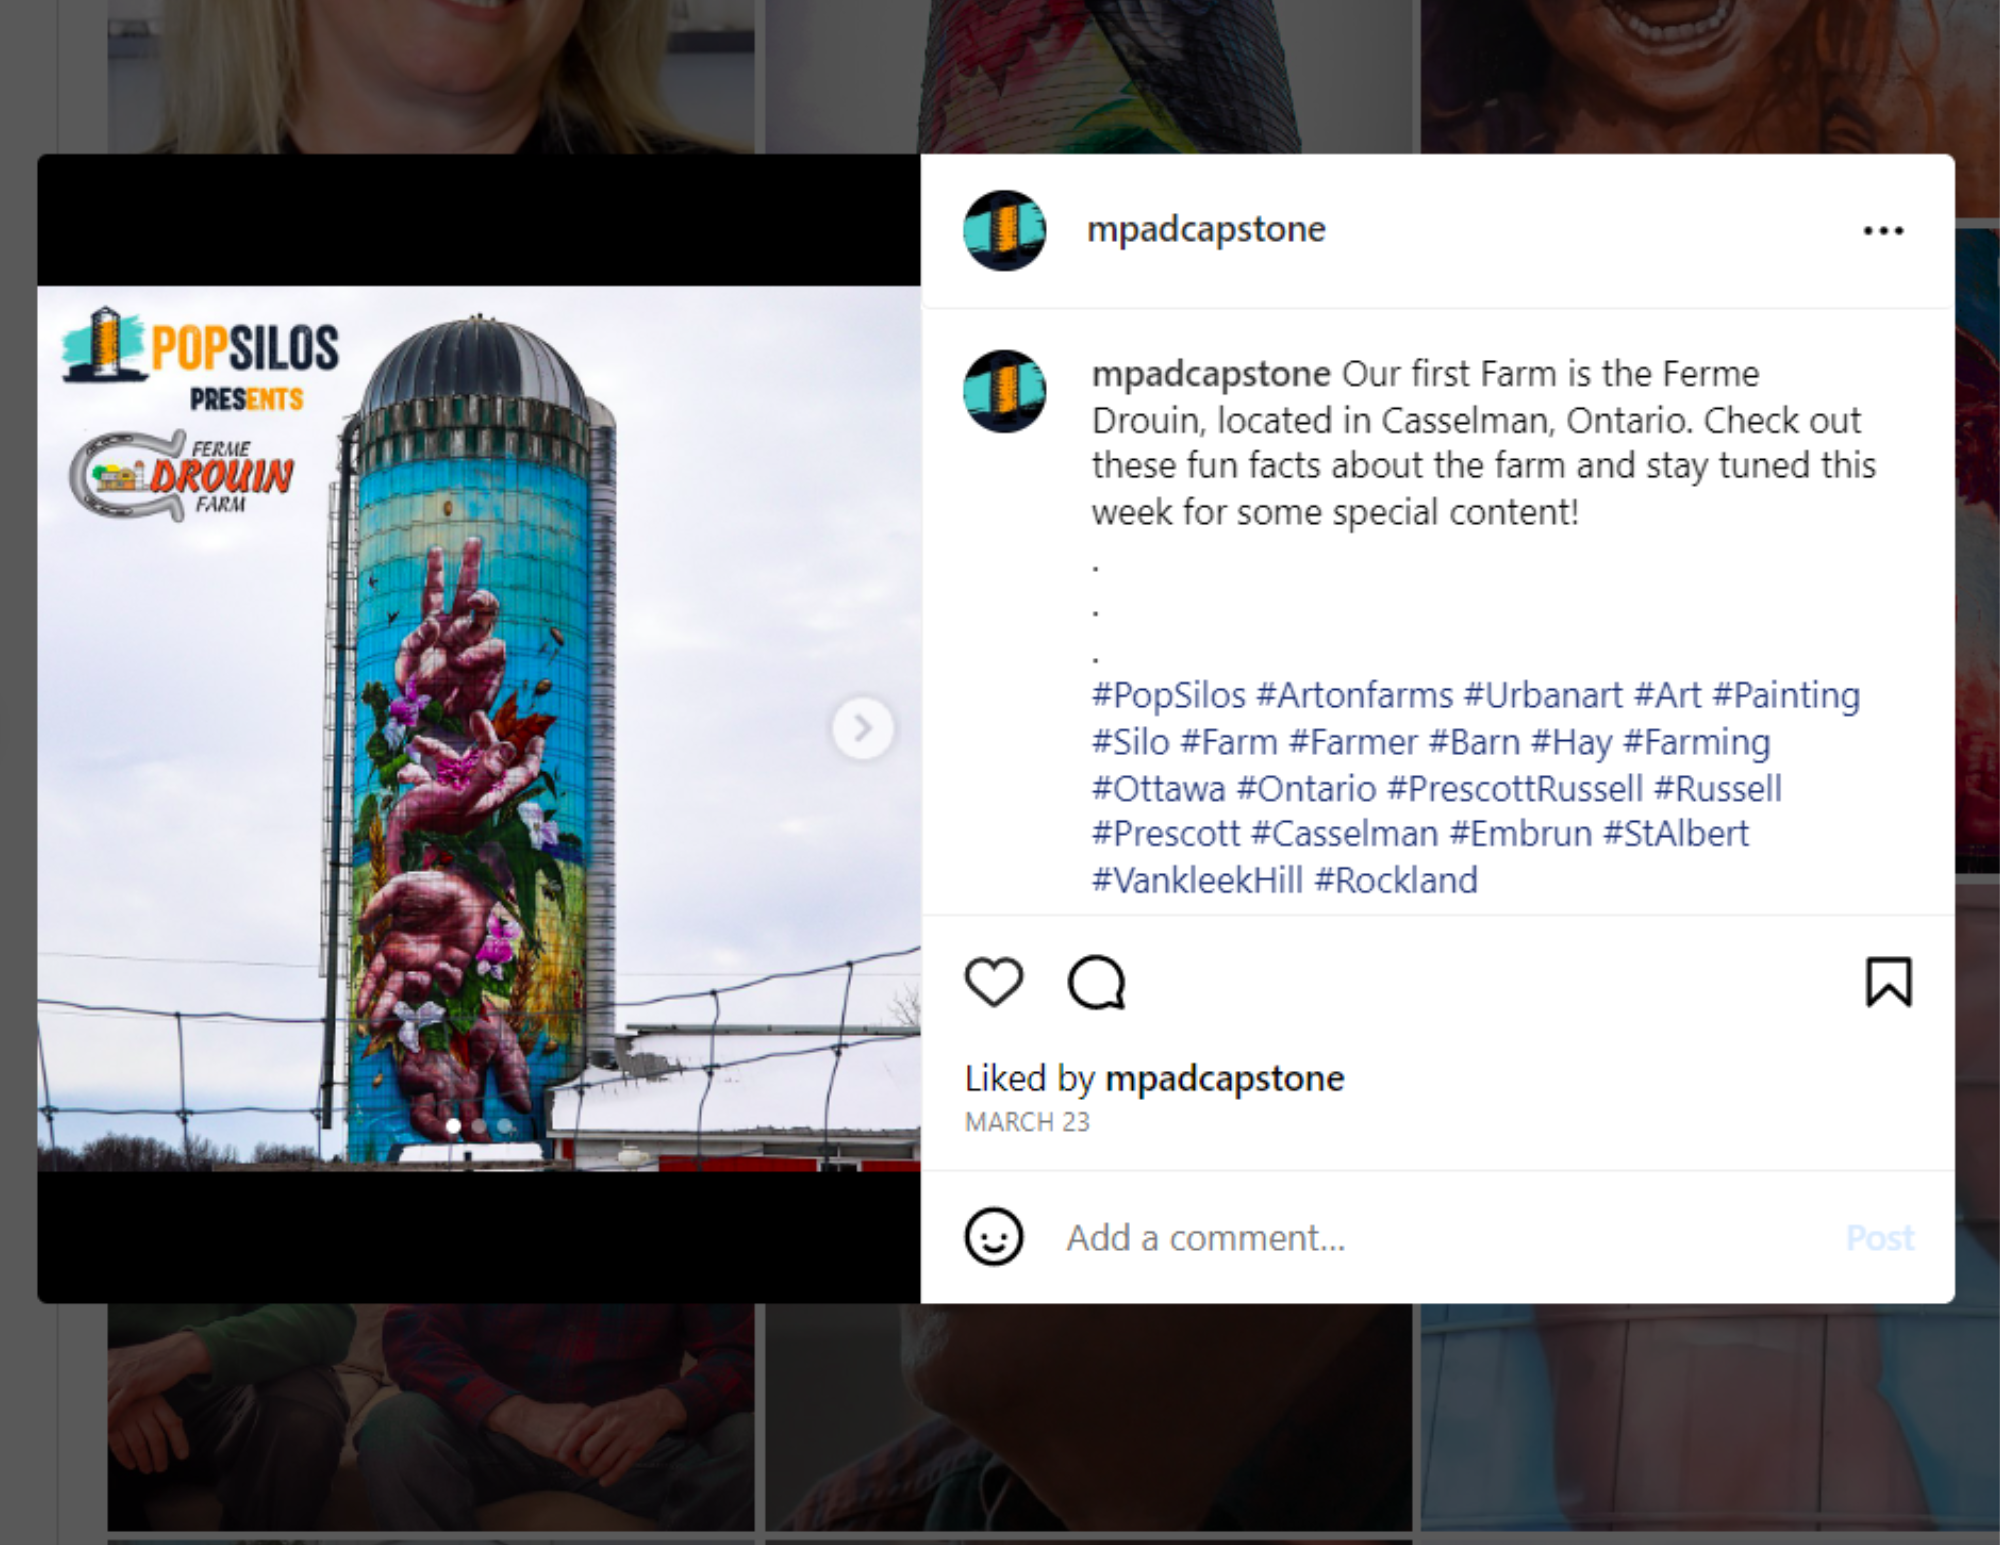Click the MARCH 23 post date

point(1027,1122)
